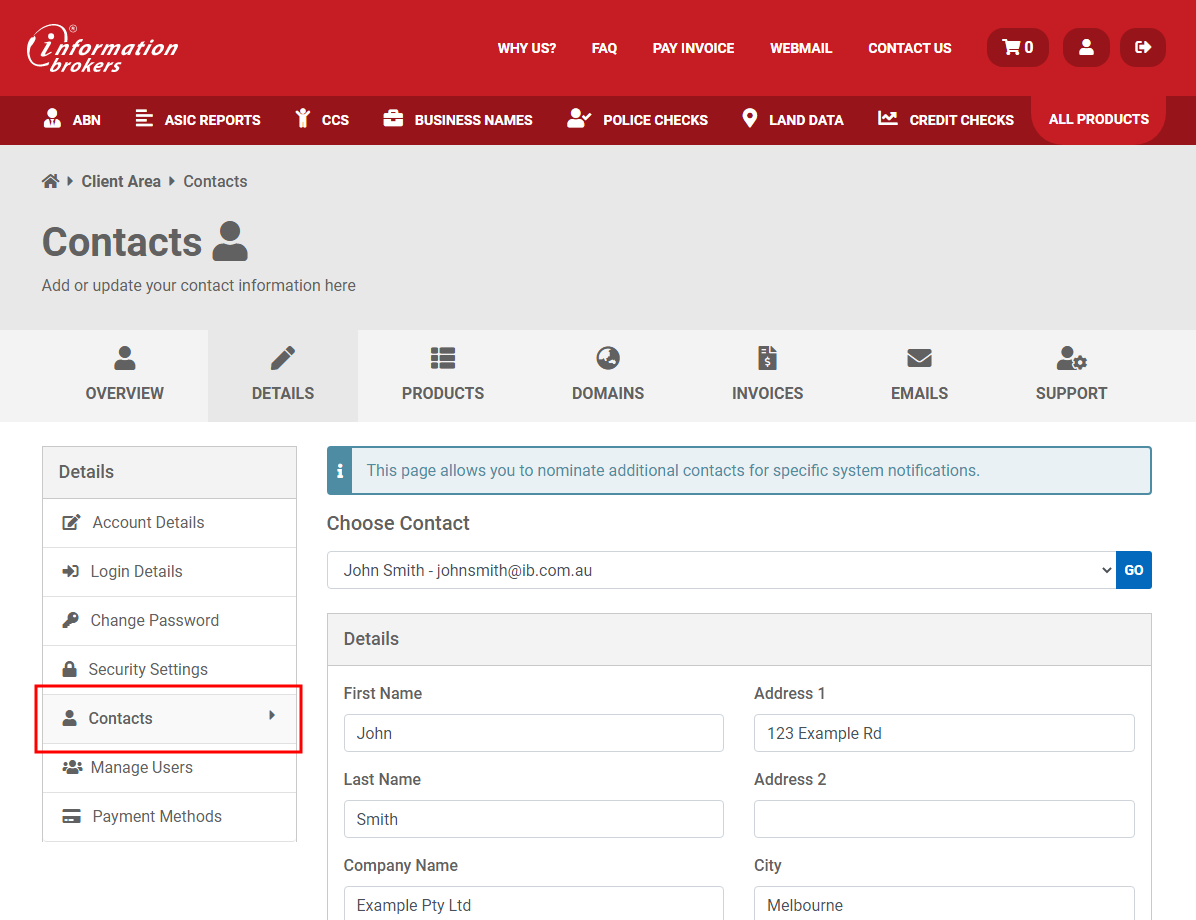Screen dimensions: 1196x920
Task: Switch to the Invoices tab
Action: [767, 375]
